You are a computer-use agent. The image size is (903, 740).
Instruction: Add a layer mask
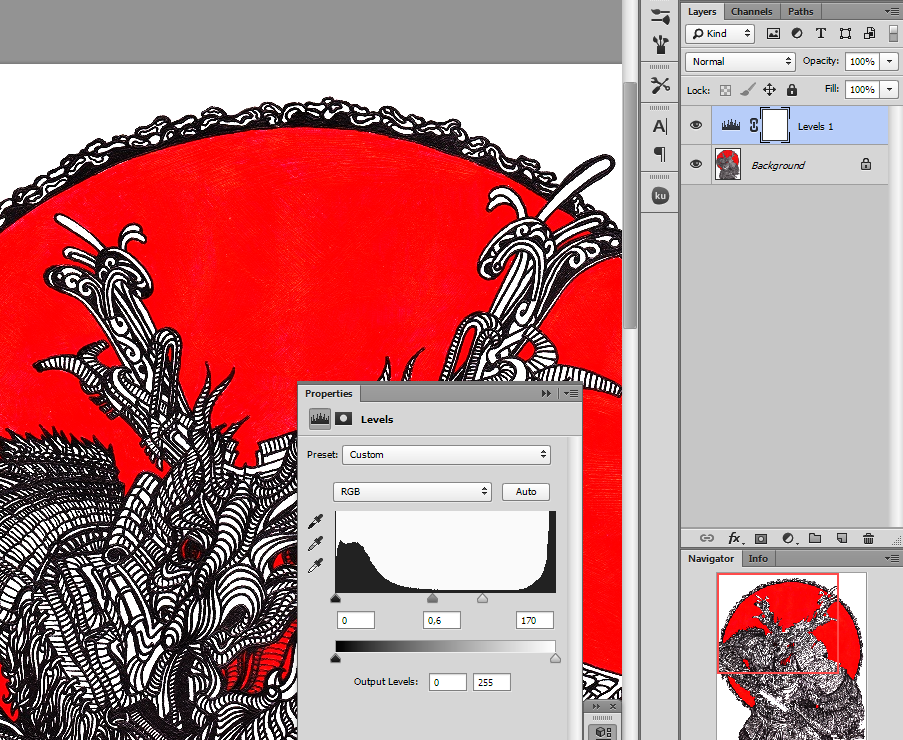761,538
